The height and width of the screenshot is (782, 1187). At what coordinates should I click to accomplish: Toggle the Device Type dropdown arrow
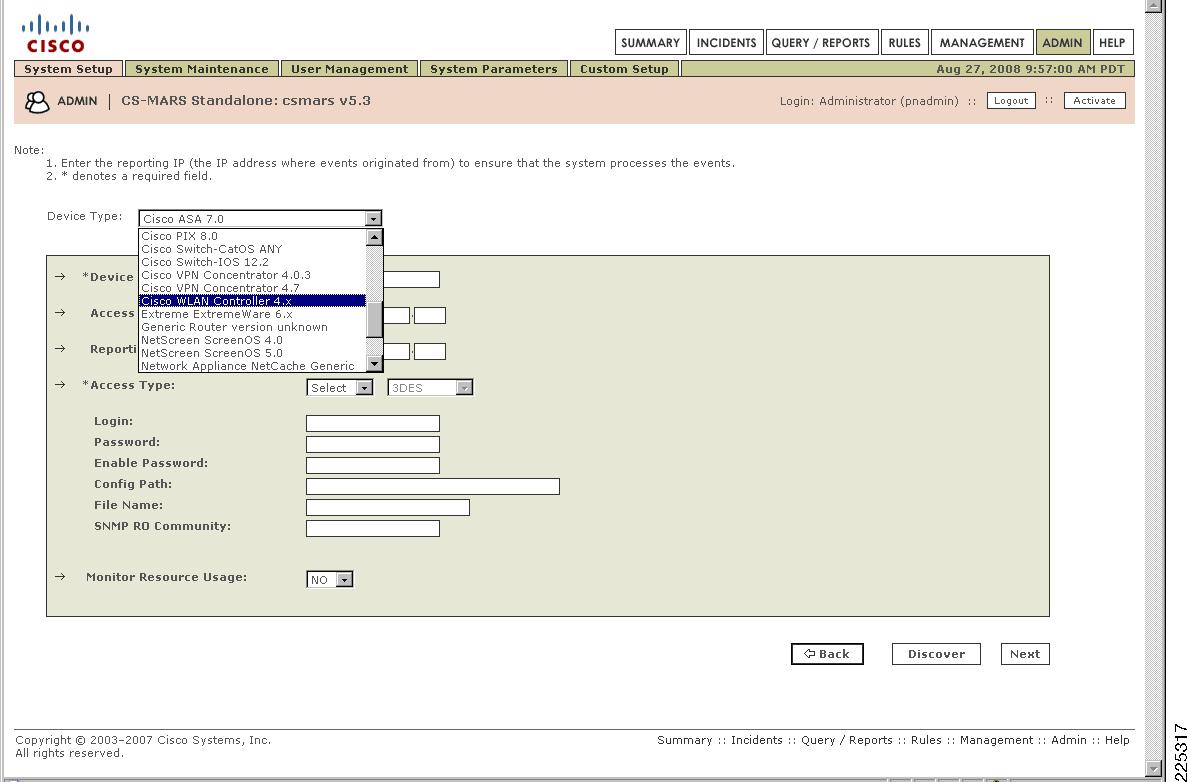point(373,219)
